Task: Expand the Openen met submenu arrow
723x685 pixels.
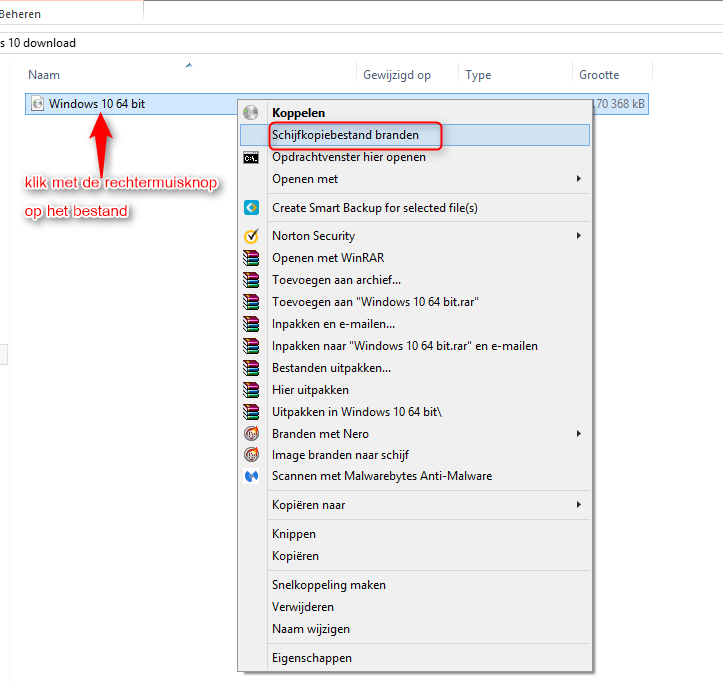Action: pos(578,178)
